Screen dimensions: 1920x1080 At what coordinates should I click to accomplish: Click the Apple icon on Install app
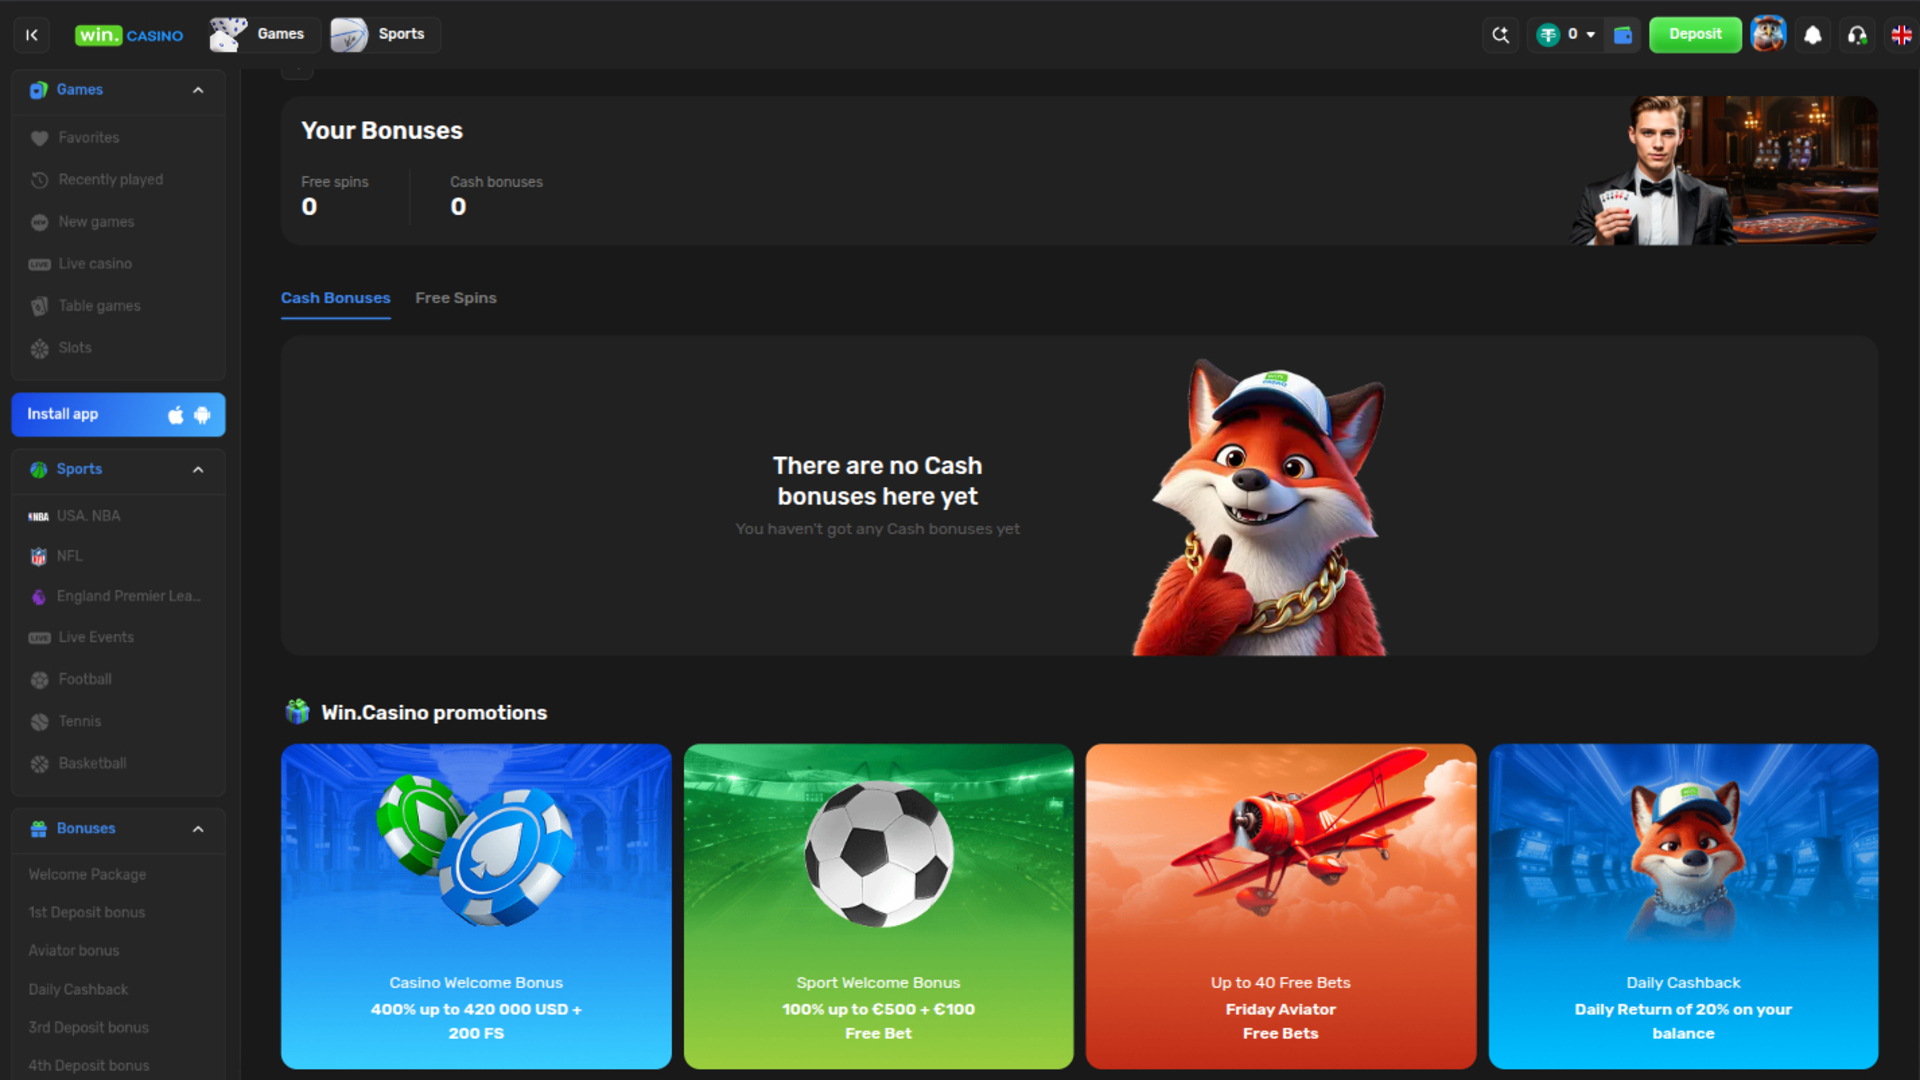(x=176, y=415)
